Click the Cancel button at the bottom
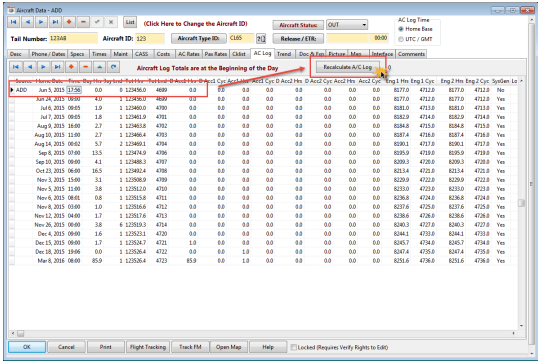Screen dimensions: 538x361 [66, 347]
